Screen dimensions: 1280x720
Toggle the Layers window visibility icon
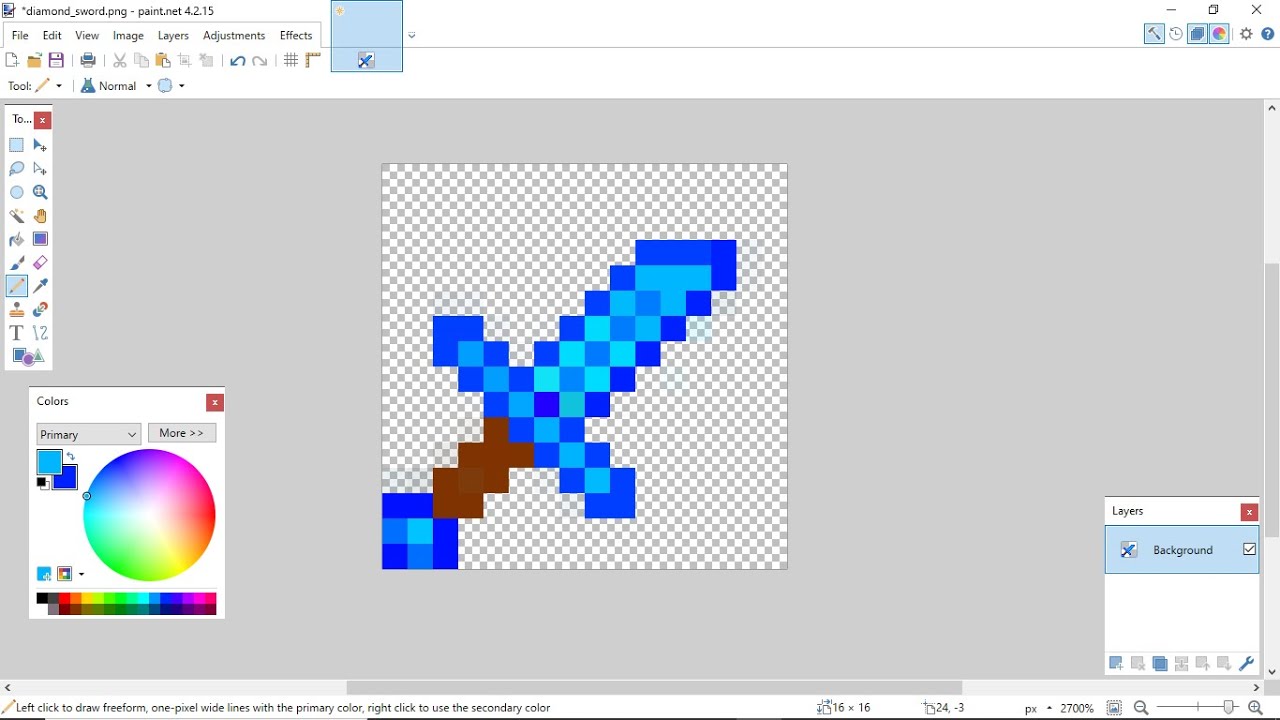click(x=1199, y=34)
